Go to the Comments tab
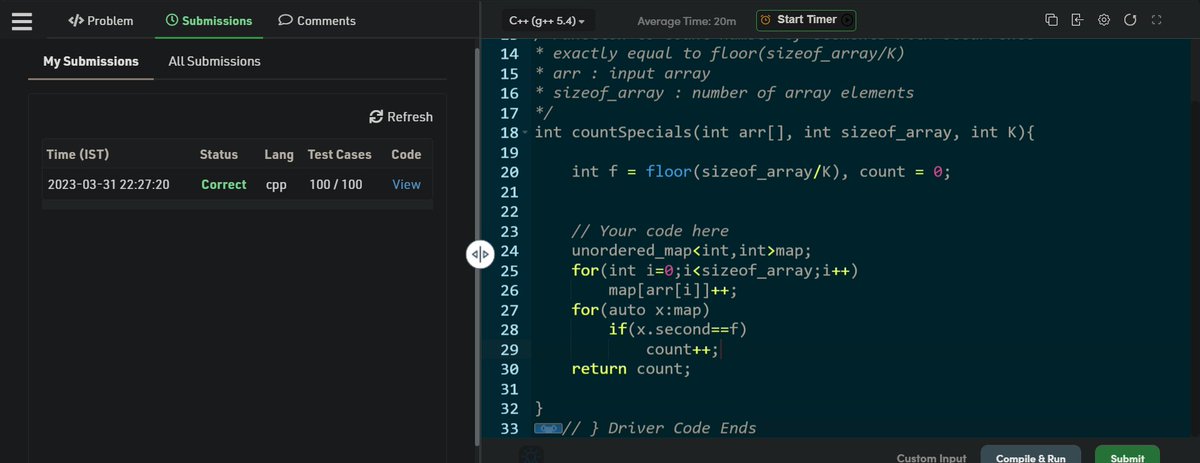 coord(317,20)
